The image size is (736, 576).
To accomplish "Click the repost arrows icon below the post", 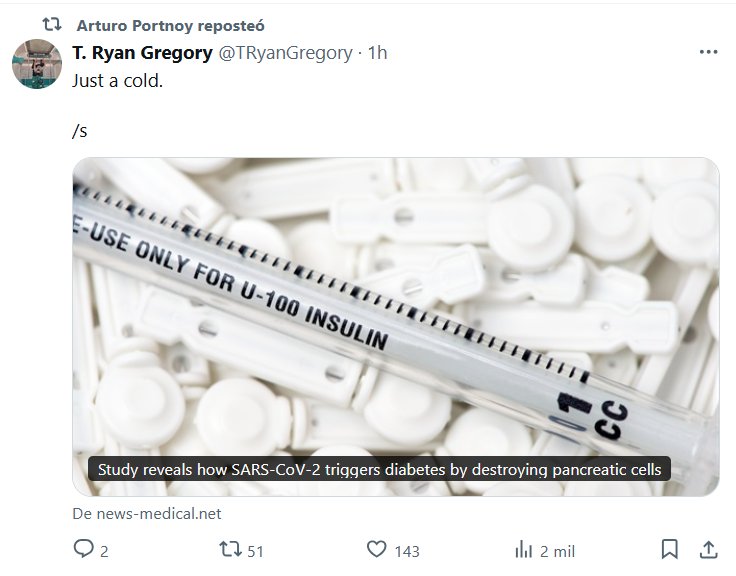I will [x=230, y=550].
